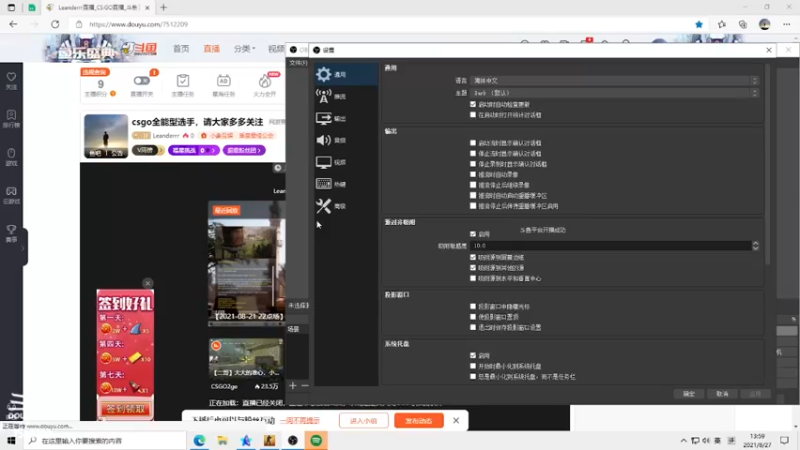Add a scene with the OBS plus icon
800x450 pixels.
click(293, 386)
